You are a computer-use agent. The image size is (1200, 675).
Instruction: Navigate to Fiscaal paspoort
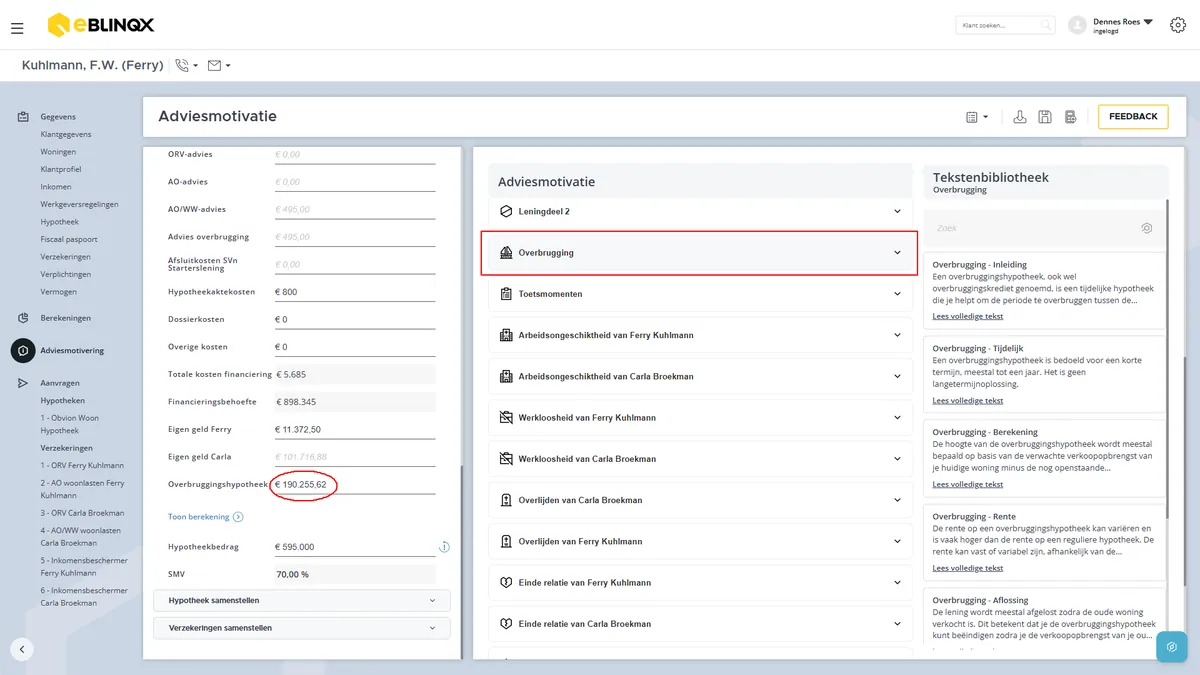click(69, 239)
